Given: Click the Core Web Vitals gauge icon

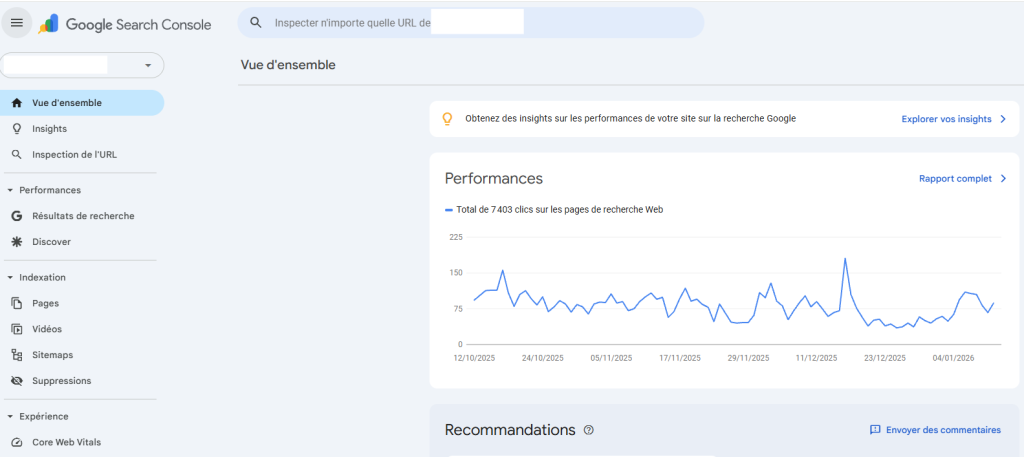Looking at the screenshot, I should tap(16, 442).
